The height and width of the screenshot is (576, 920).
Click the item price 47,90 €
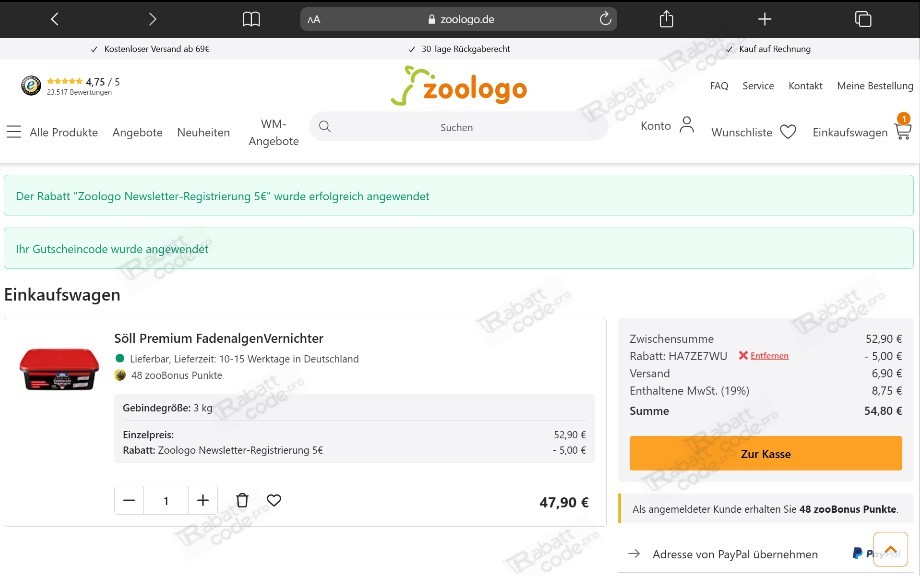(x=564, y=502)
